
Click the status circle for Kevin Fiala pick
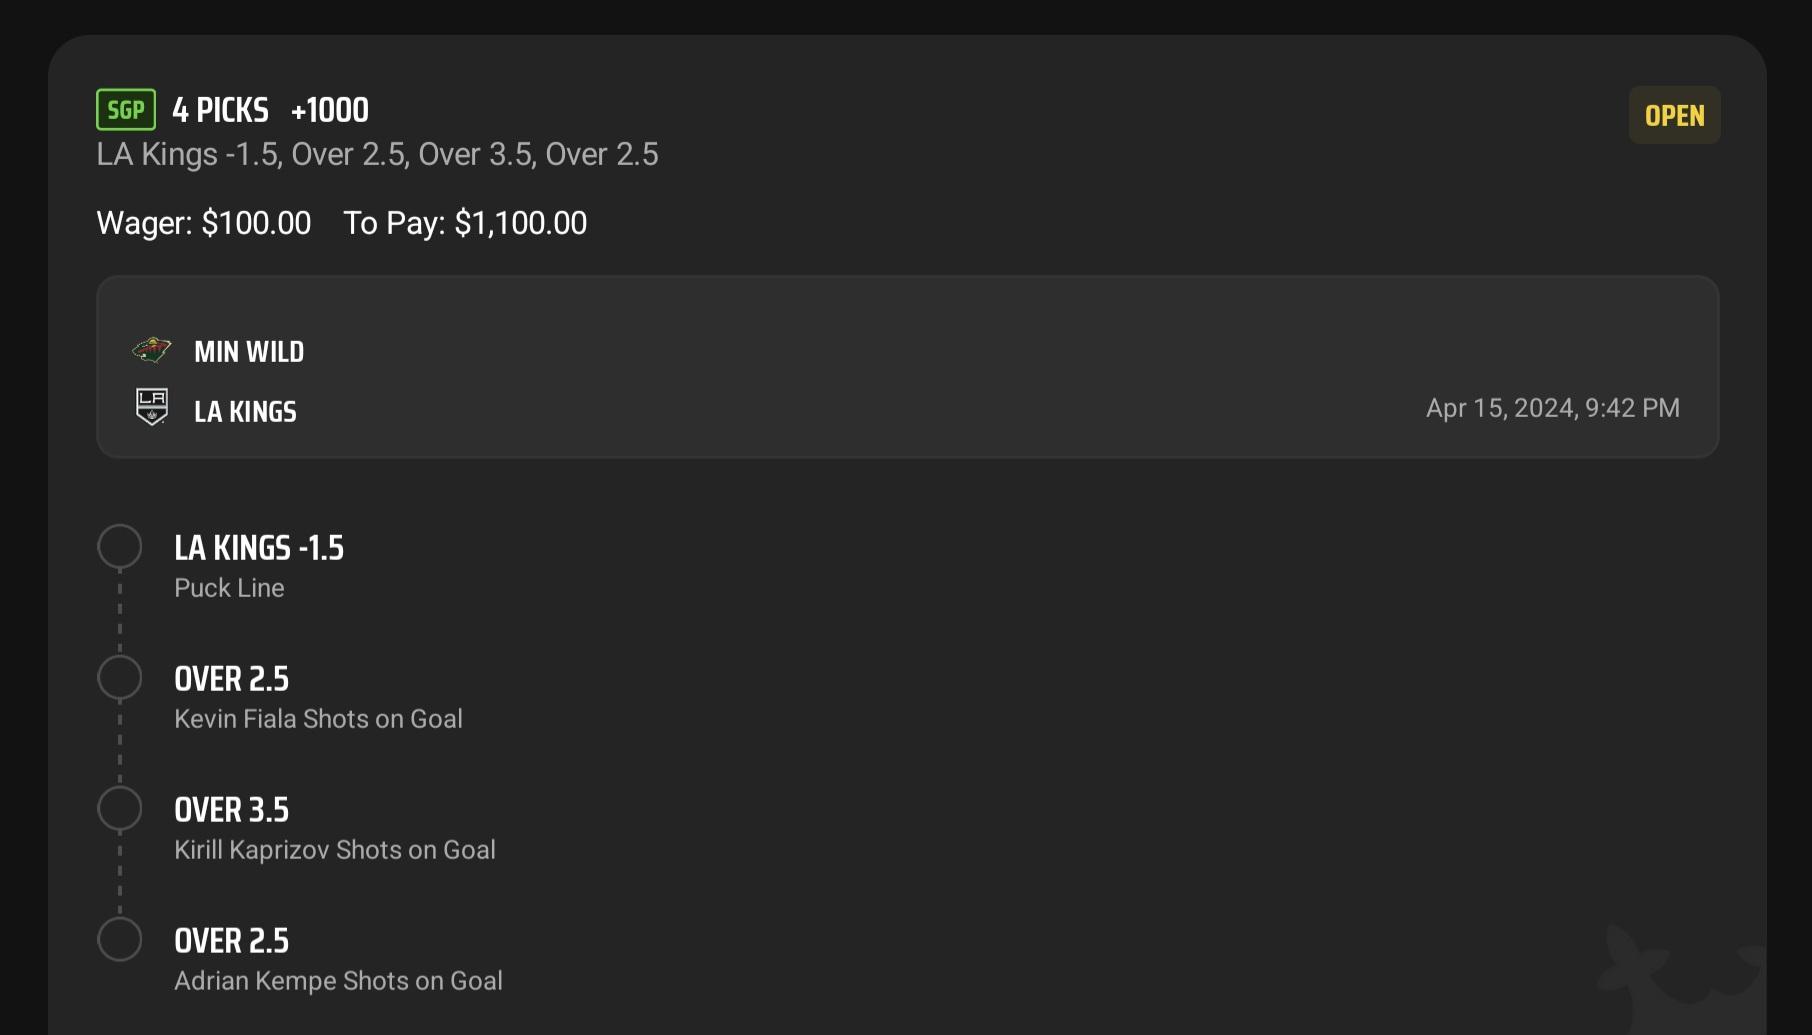point(120,678)
